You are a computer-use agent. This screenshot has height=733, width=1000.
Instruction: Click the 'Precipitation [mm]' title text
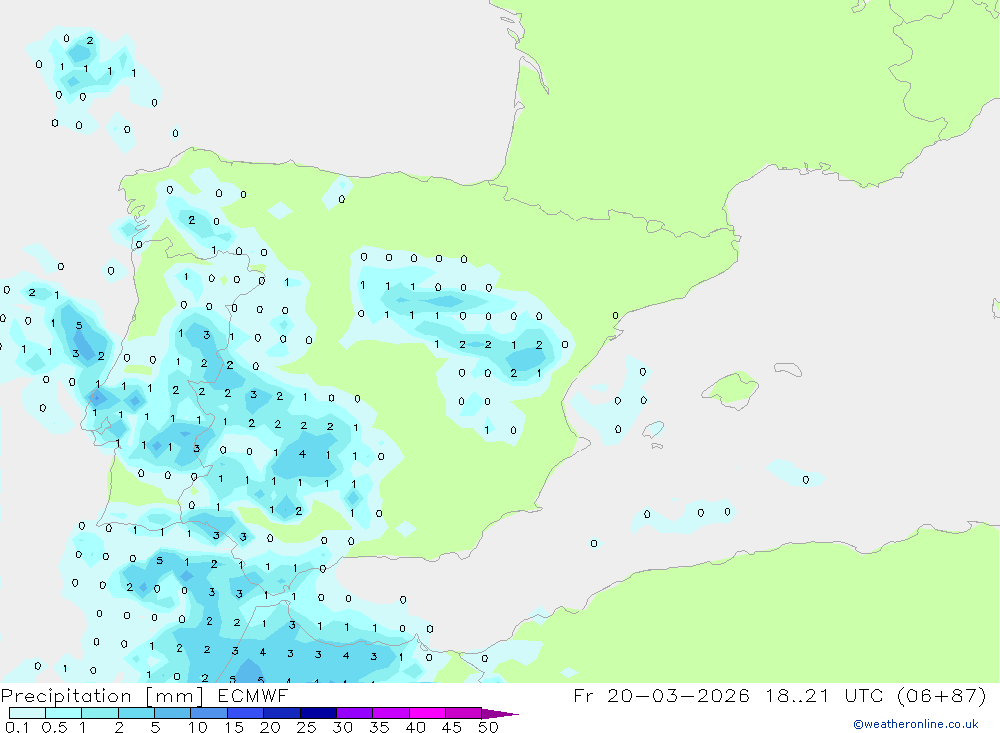tap(102, 696)
